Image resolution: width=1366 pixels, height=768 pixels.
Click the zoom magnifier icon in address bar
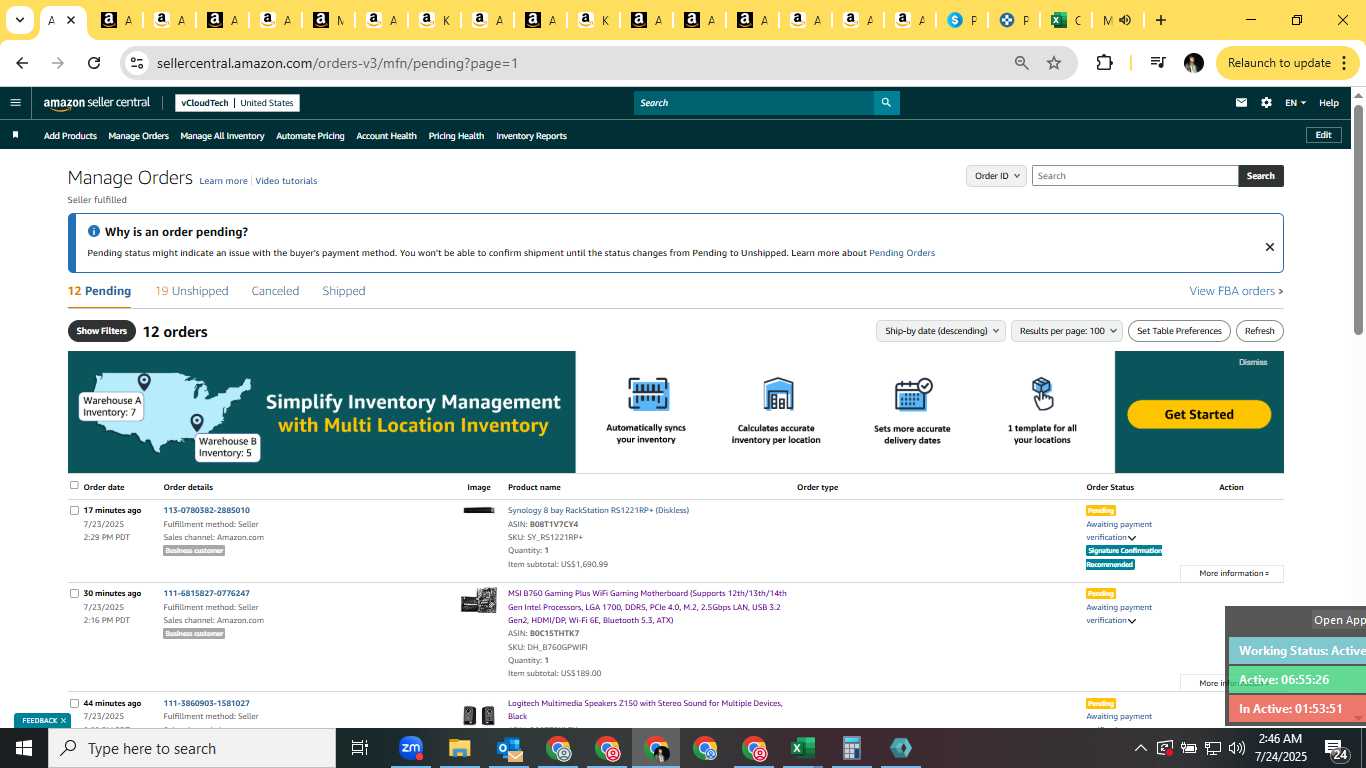tap(1021, 63)
